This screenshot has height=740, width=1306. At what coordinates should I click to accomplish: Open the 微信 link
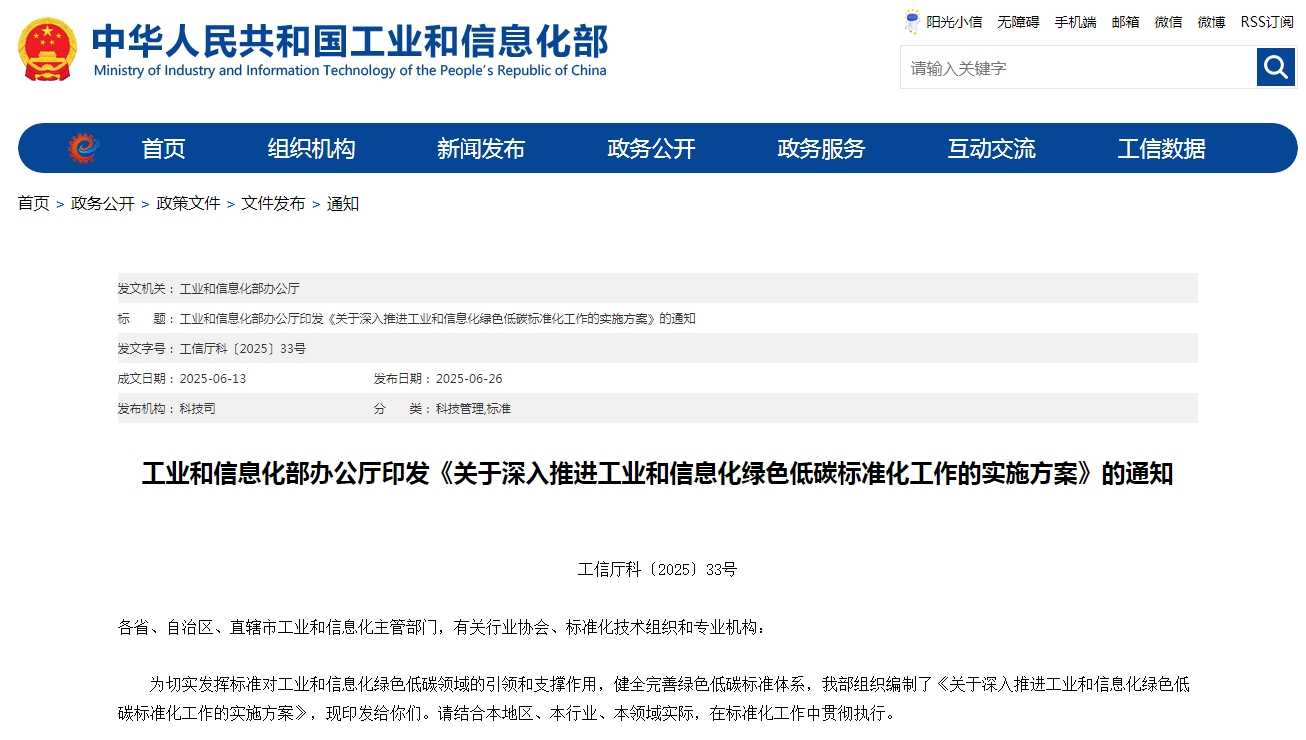(1168, 21)
